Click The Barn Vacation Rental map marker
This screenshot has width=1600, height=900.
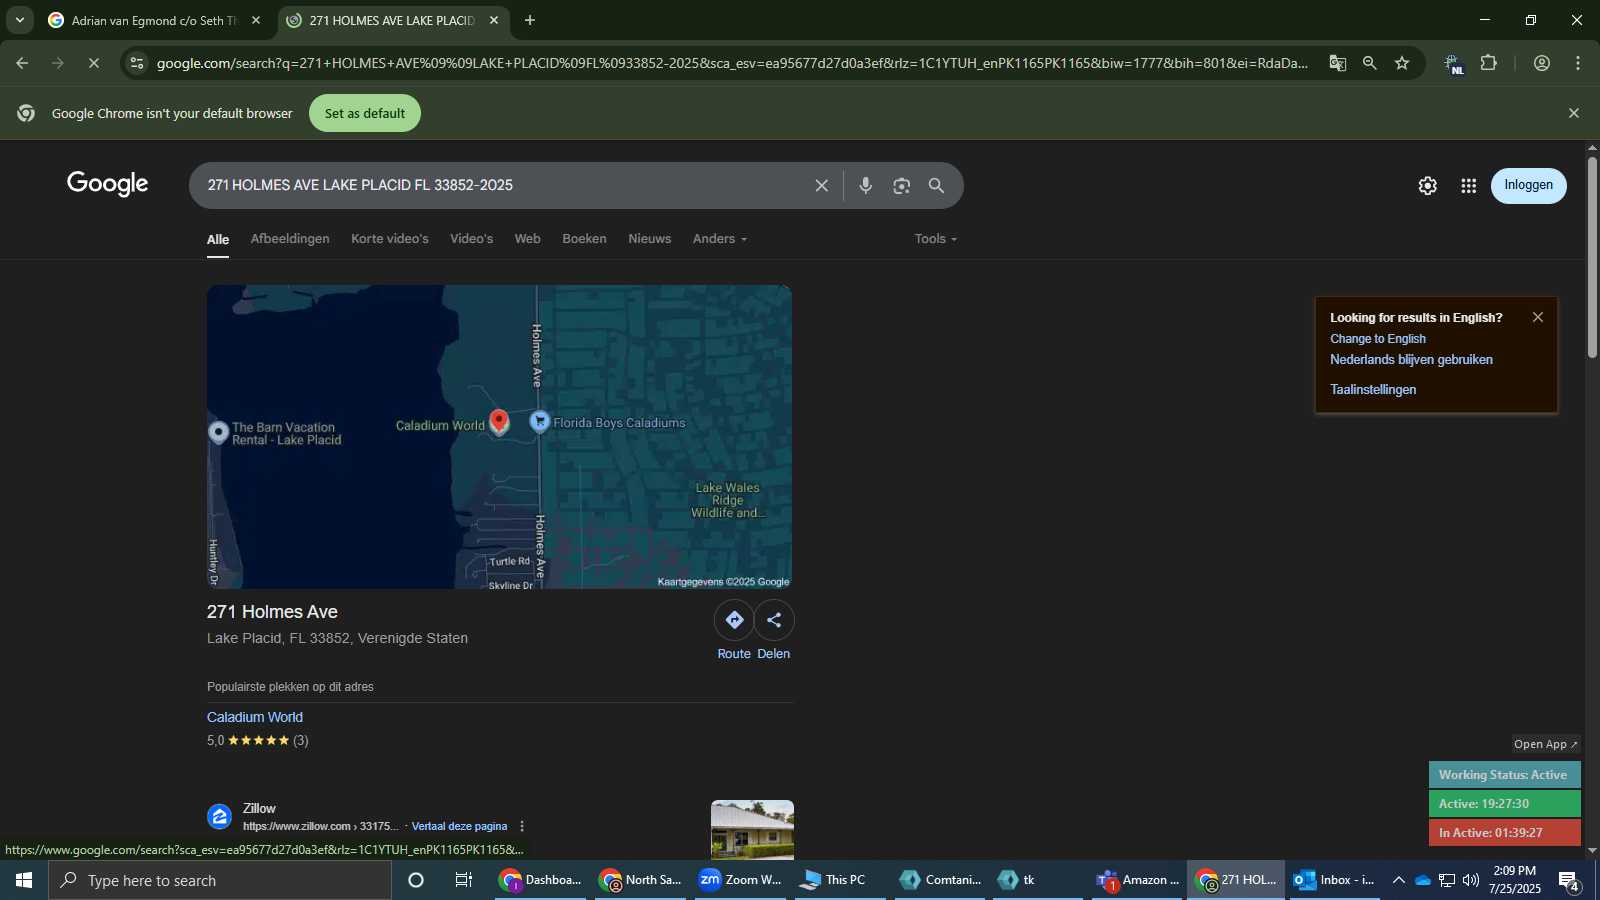pos(218,432)
